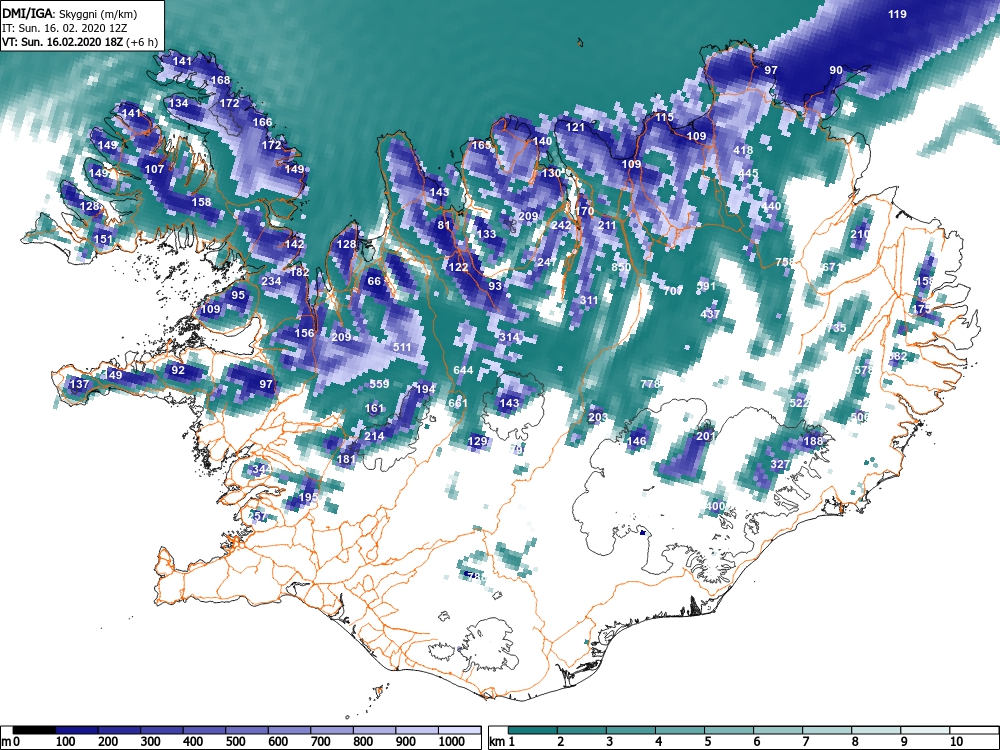Click the '9' label on the km legend
The width and height of the screenshot is (1000, 750).
point(903,742)
